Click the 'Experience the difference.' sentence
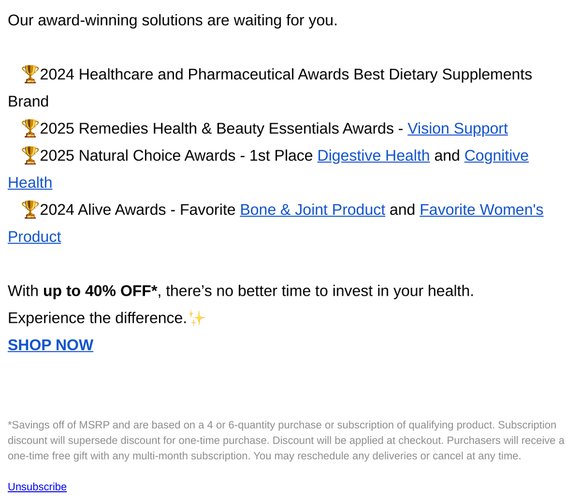The image size is (580, 504). pos(97,318)
